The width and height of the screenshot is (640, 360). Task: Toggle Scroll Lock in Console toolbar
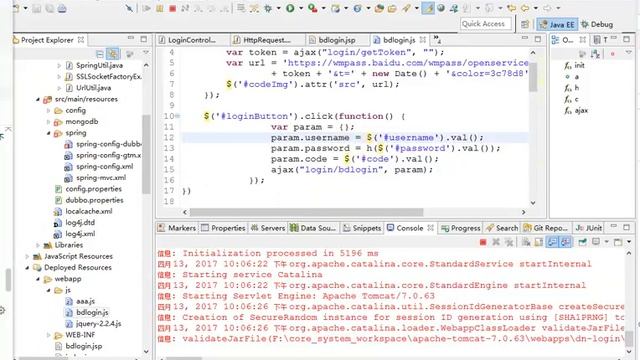click(539, 242)
